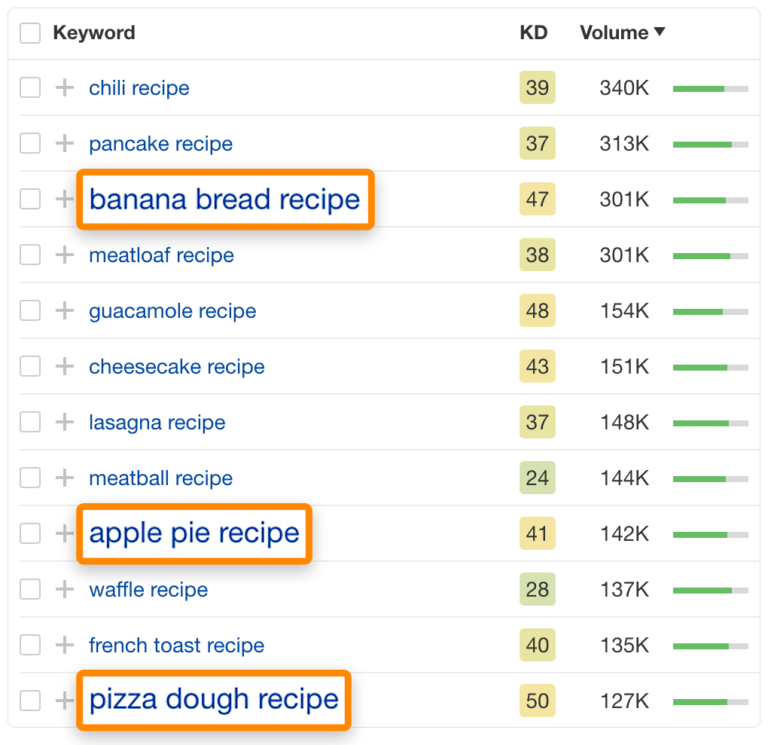Image resolution: width=768 pixels, height=745 pixels.
Task: Click the plus icon beside chili recipe
Action: coord(64,88)
